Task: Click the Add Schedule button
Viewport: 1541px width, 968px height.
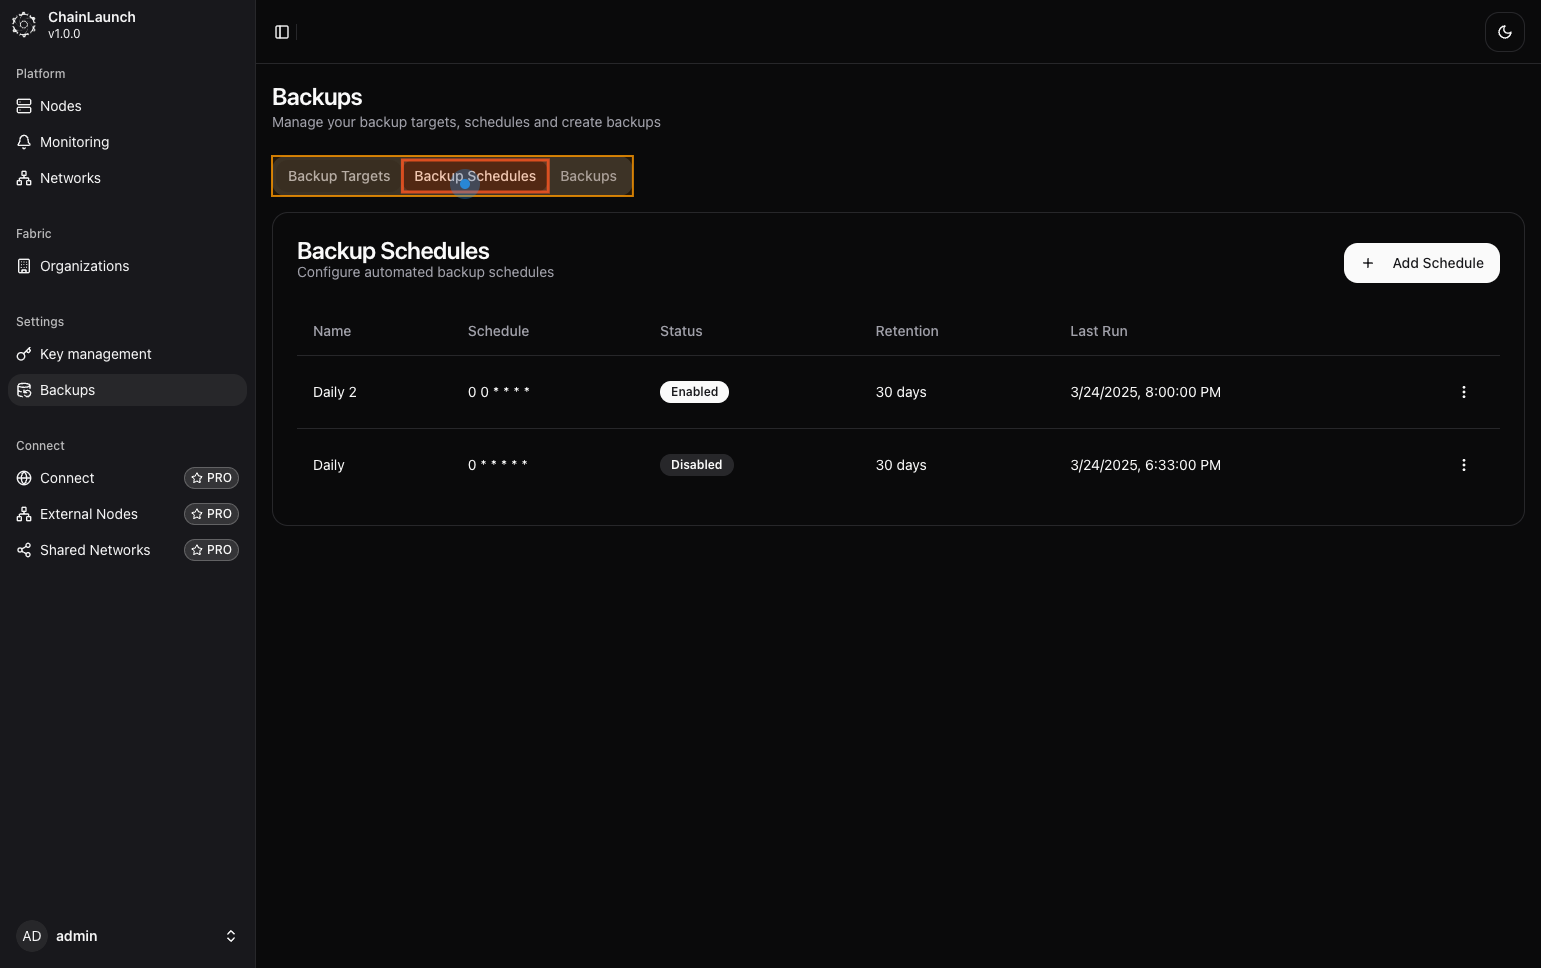Action: (1421, 263)
